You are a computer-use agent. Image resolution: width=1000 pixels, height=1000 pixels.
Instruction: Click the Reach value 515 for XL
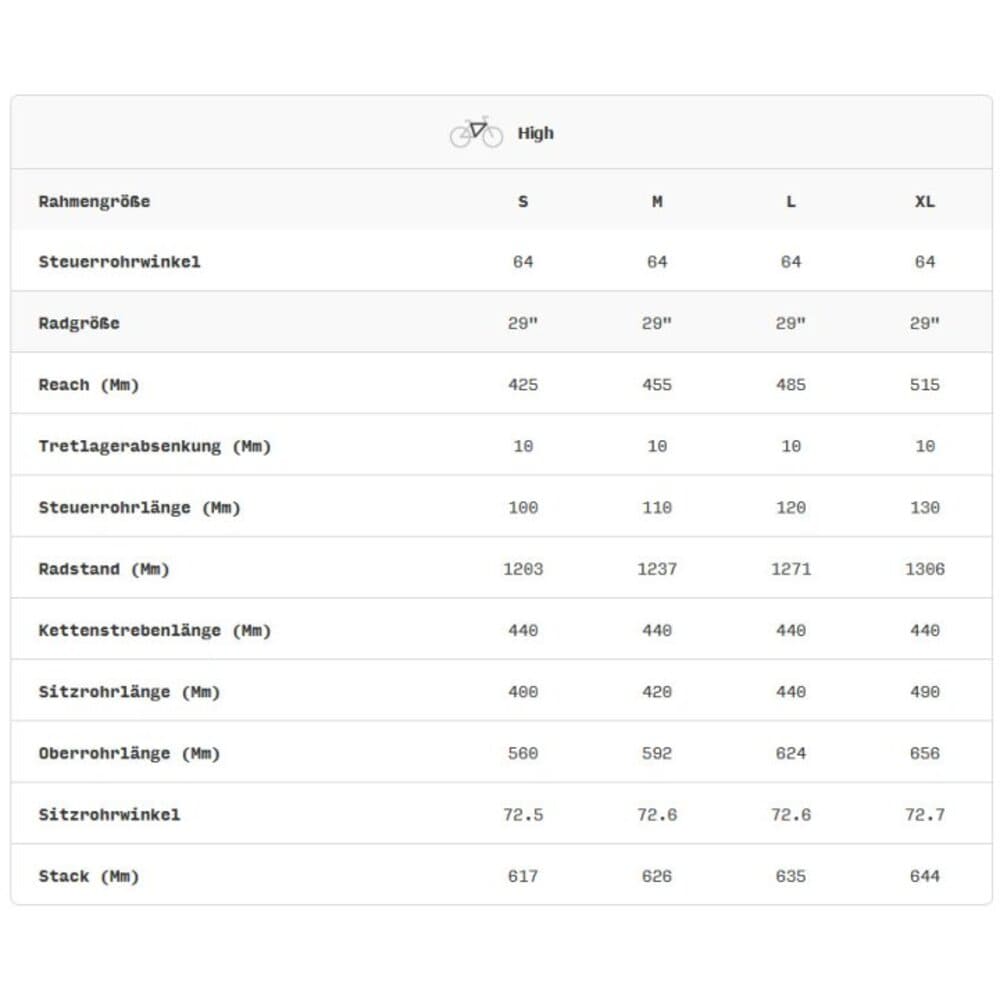coord(925,385)
